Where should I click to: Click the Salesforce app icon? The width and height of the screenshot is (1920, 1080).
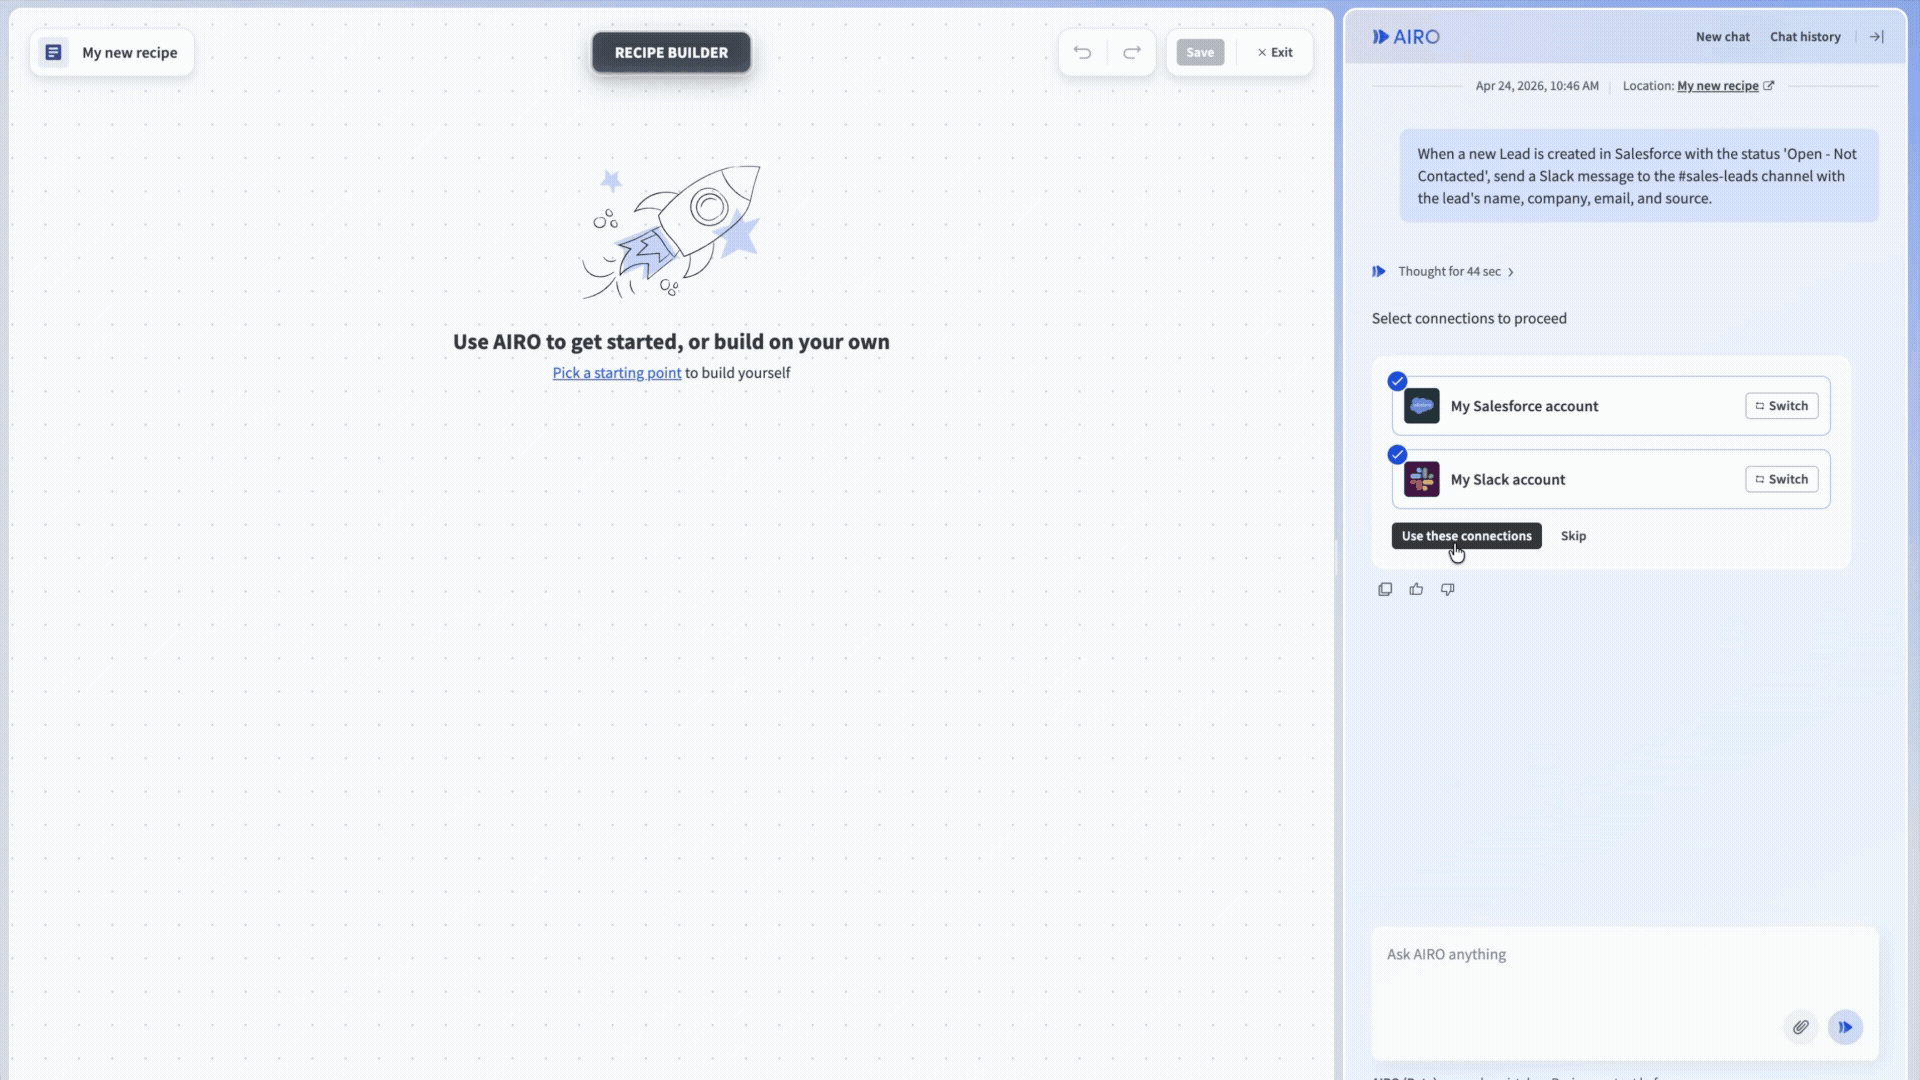click(x=1422, y=406)
